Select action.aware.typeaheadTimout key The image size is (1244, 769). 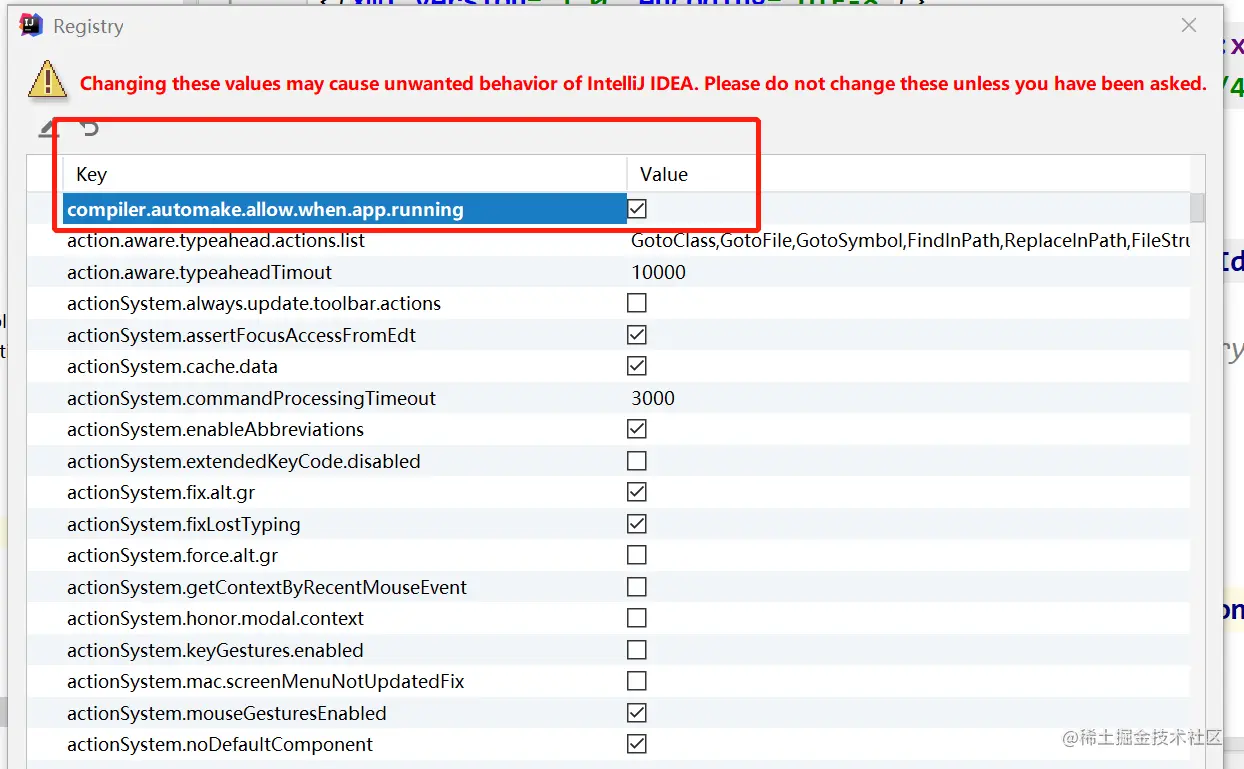coord(199,272)
